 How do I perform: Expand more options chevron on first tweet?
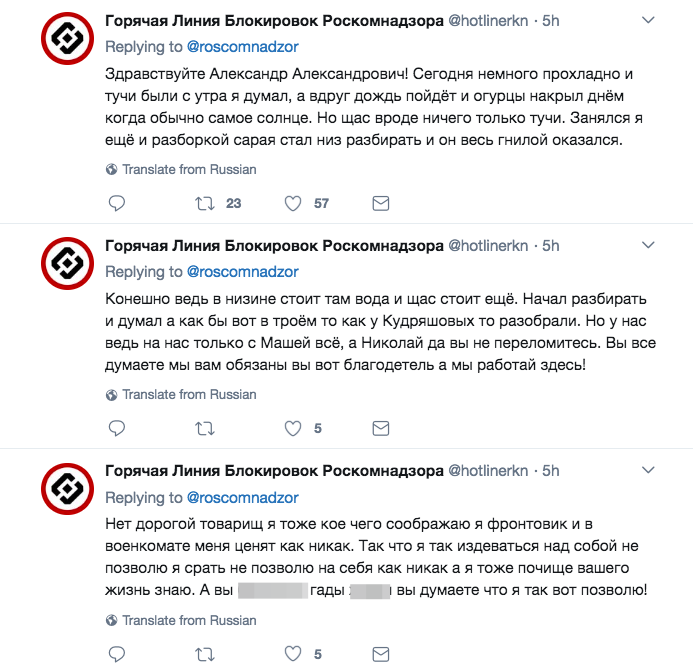click(x=648, y=20)
